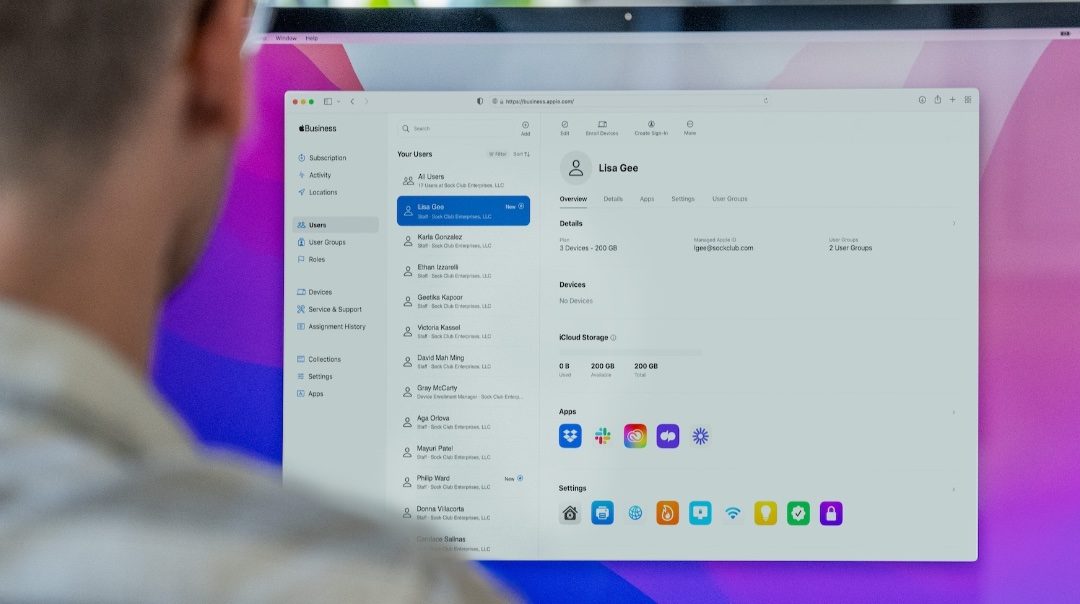Select Locations in the sidebar

[x=321, y=192]
